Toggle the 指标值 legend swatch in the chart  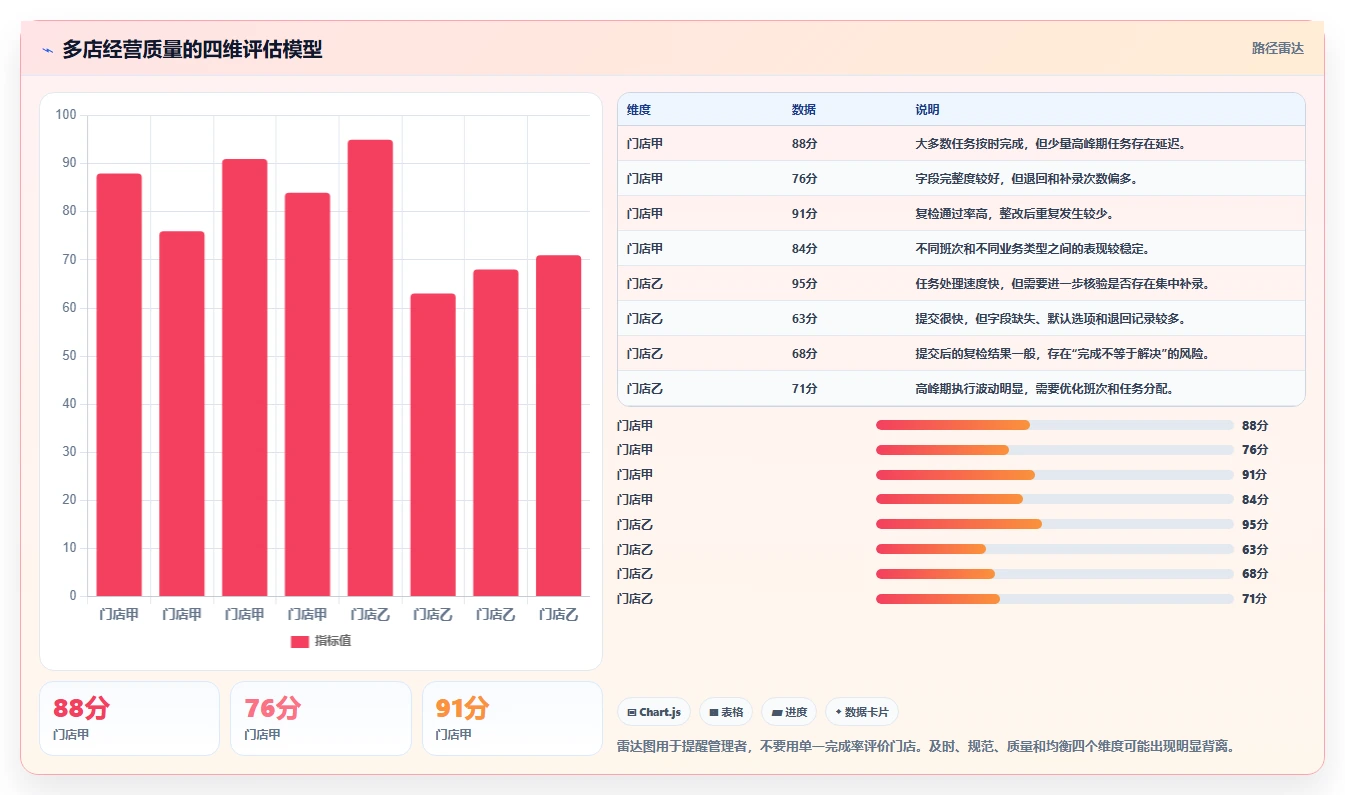pos(300,641)
